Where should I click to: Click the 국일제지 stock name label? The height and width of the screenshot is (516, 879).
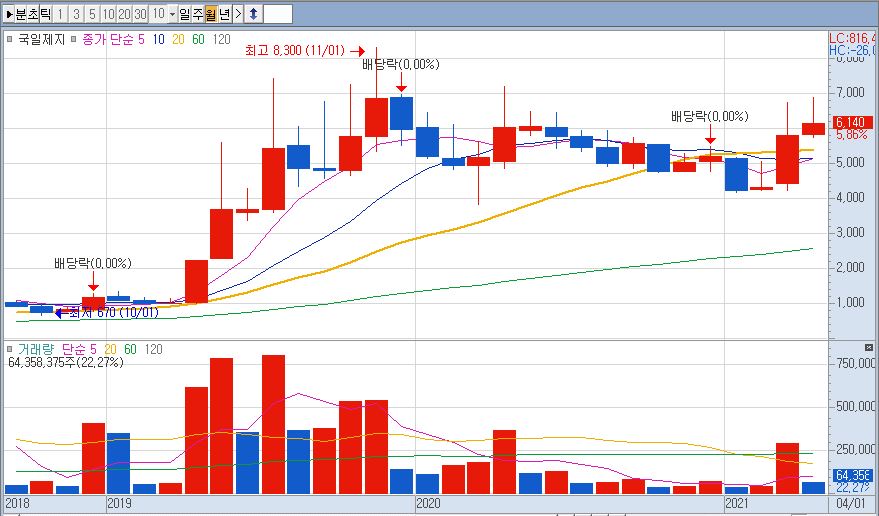point(41,39)
